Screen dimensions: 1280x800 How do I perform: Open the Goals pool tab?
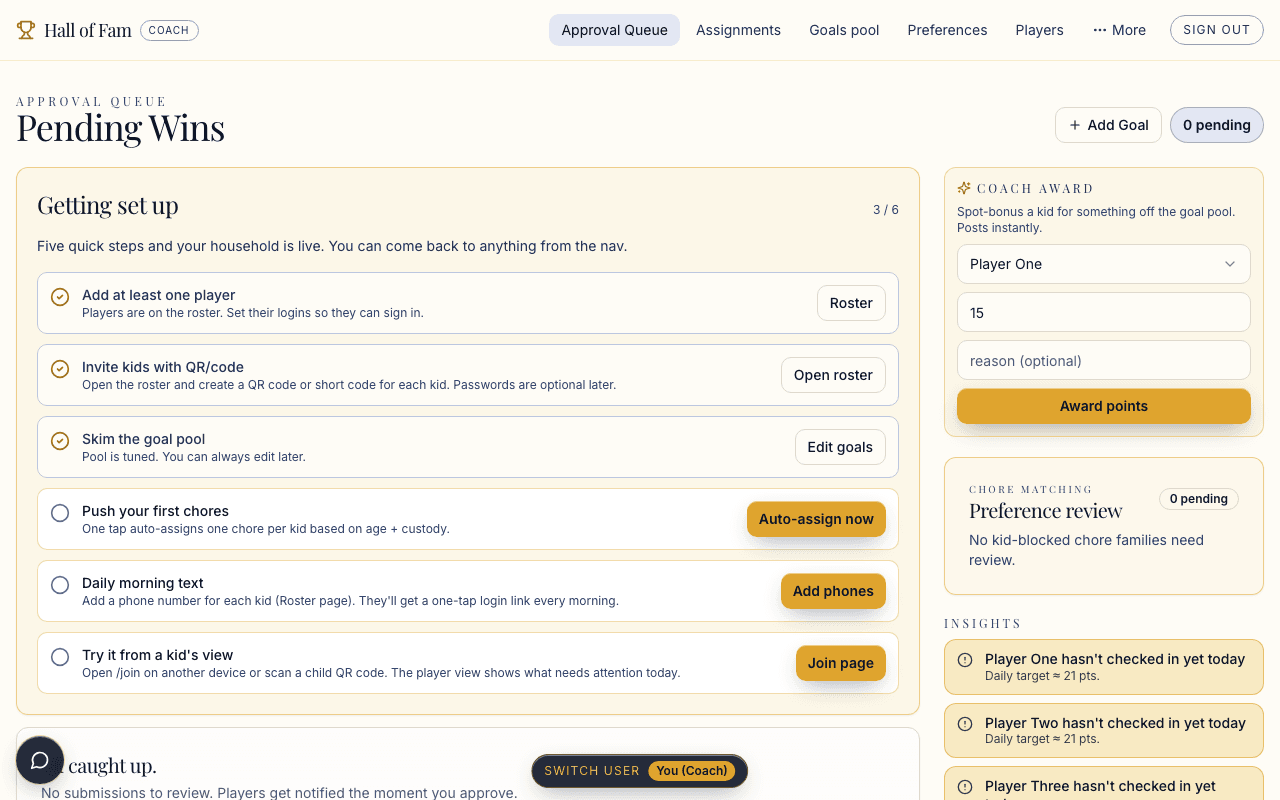pyautogui.click(x=845, y=30)
